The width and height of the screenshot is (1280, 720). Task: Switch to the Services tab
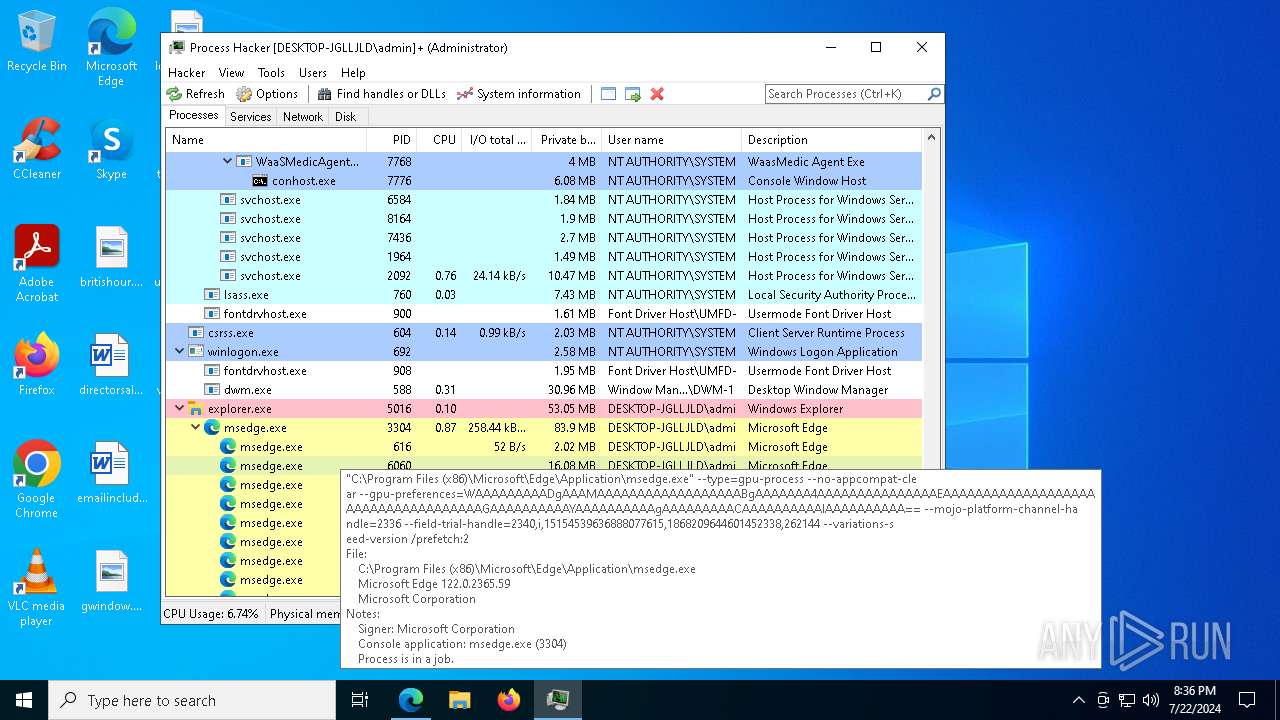tap(250, 117)
